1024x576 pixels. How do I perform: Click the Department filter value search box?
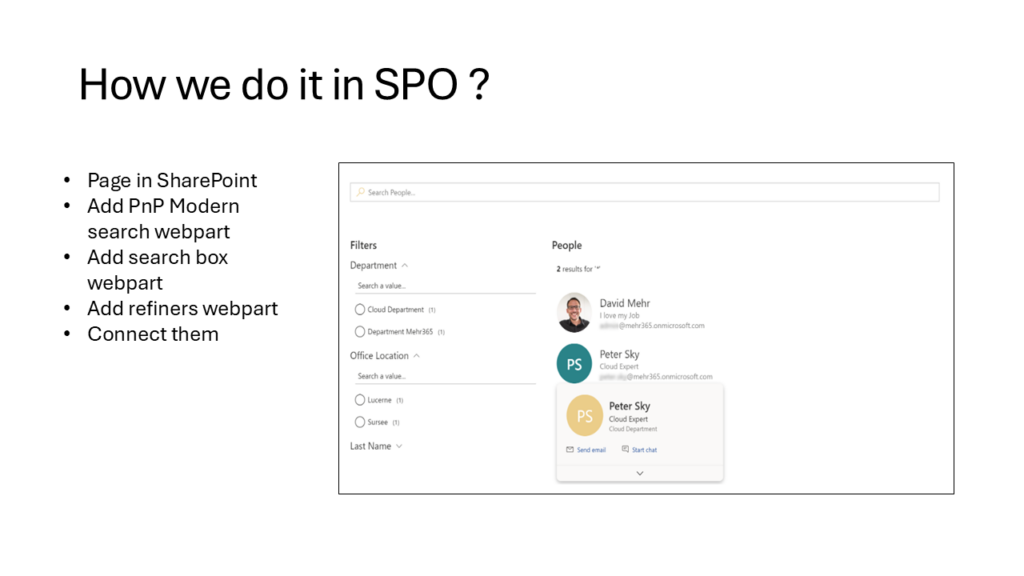[446, 285]
